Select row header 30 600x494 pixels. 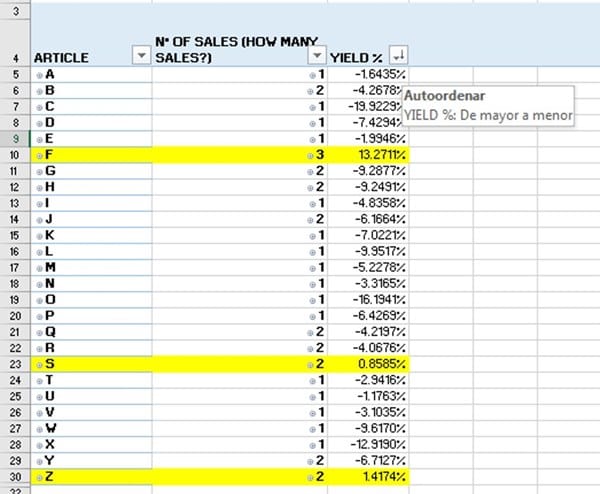16,476
